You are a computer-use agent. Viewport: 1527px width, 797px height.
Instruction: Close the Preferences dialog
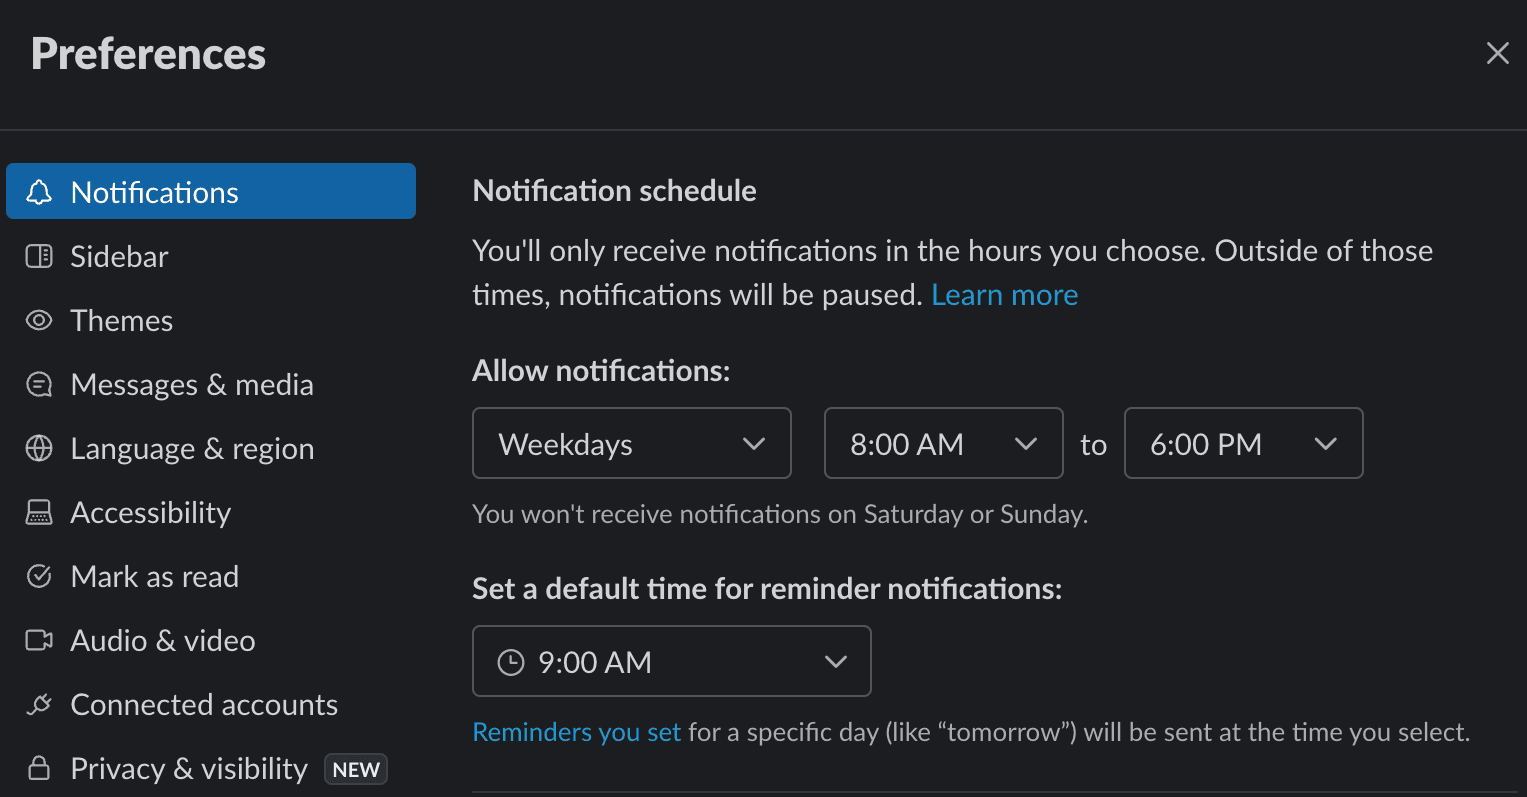1497,53
